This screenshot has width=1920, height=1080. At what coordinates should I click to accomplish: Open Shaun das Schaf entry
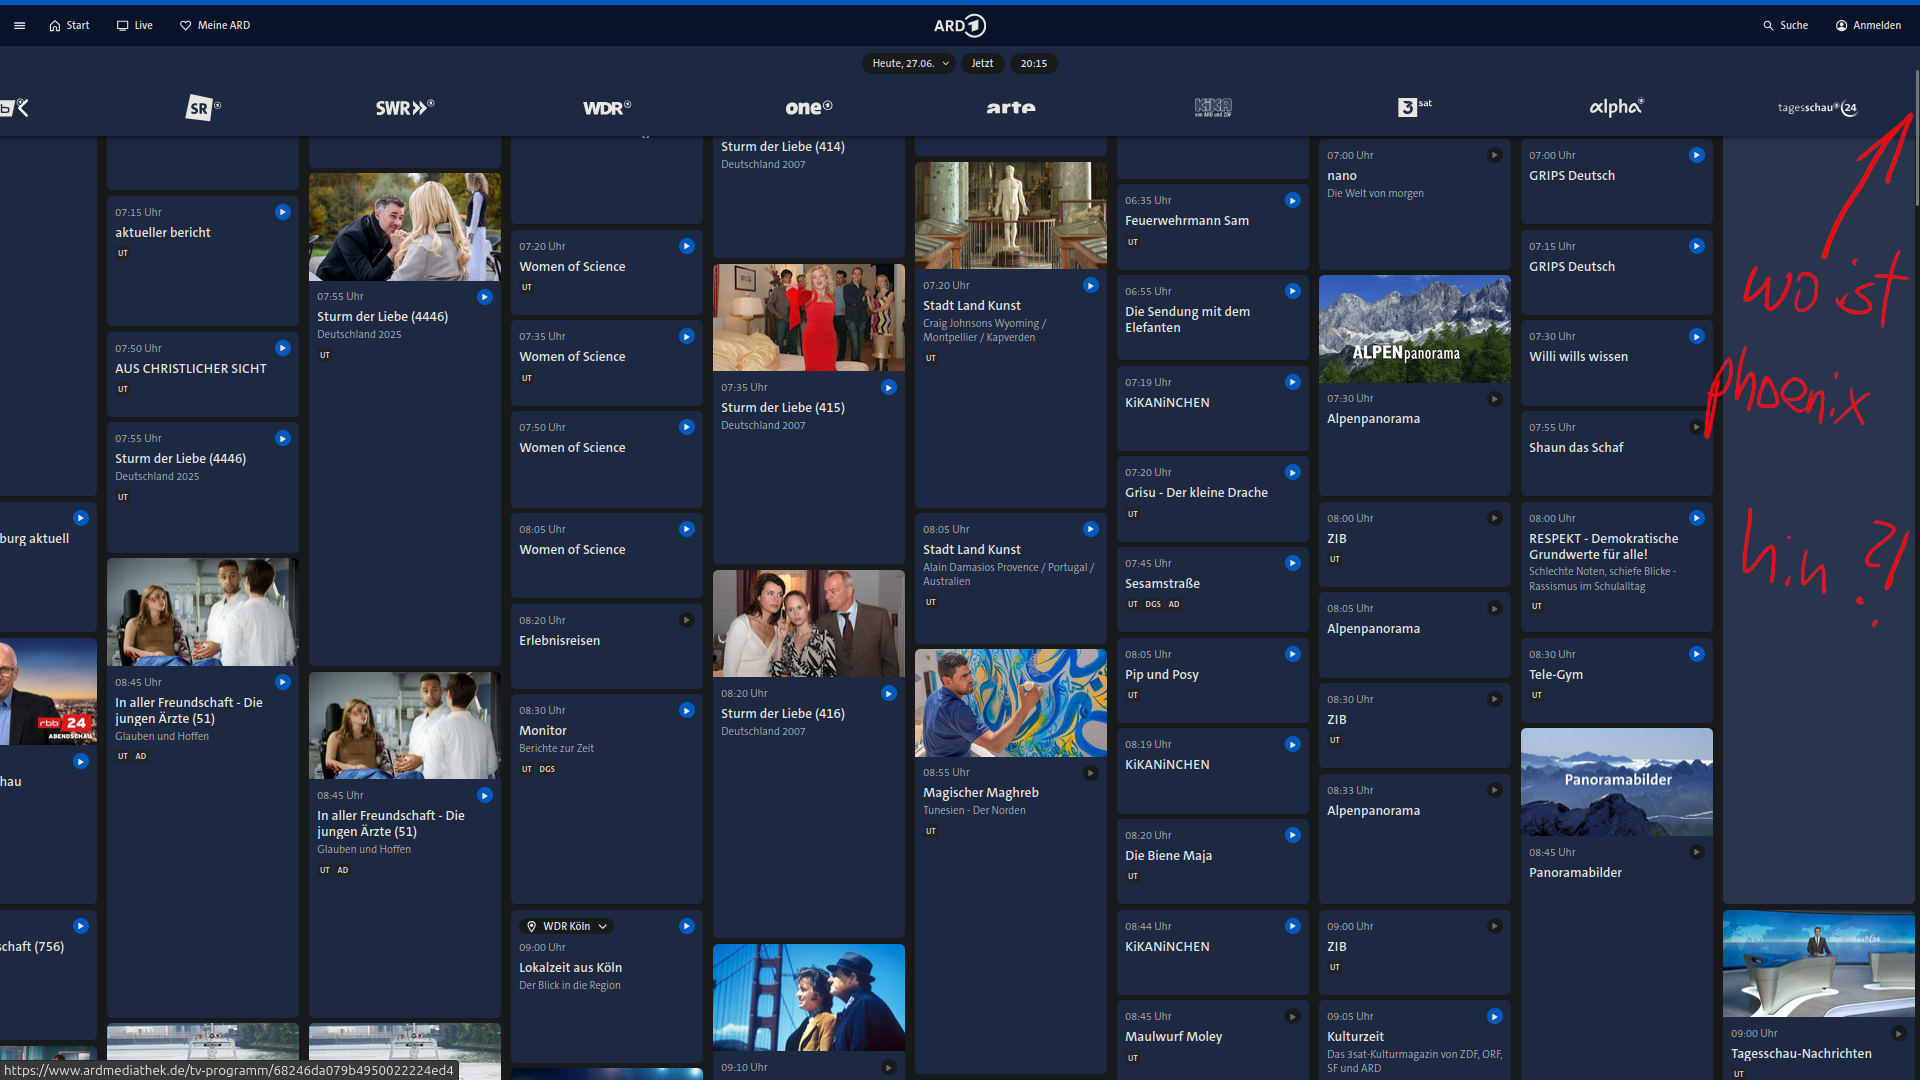click(1617, 453)
